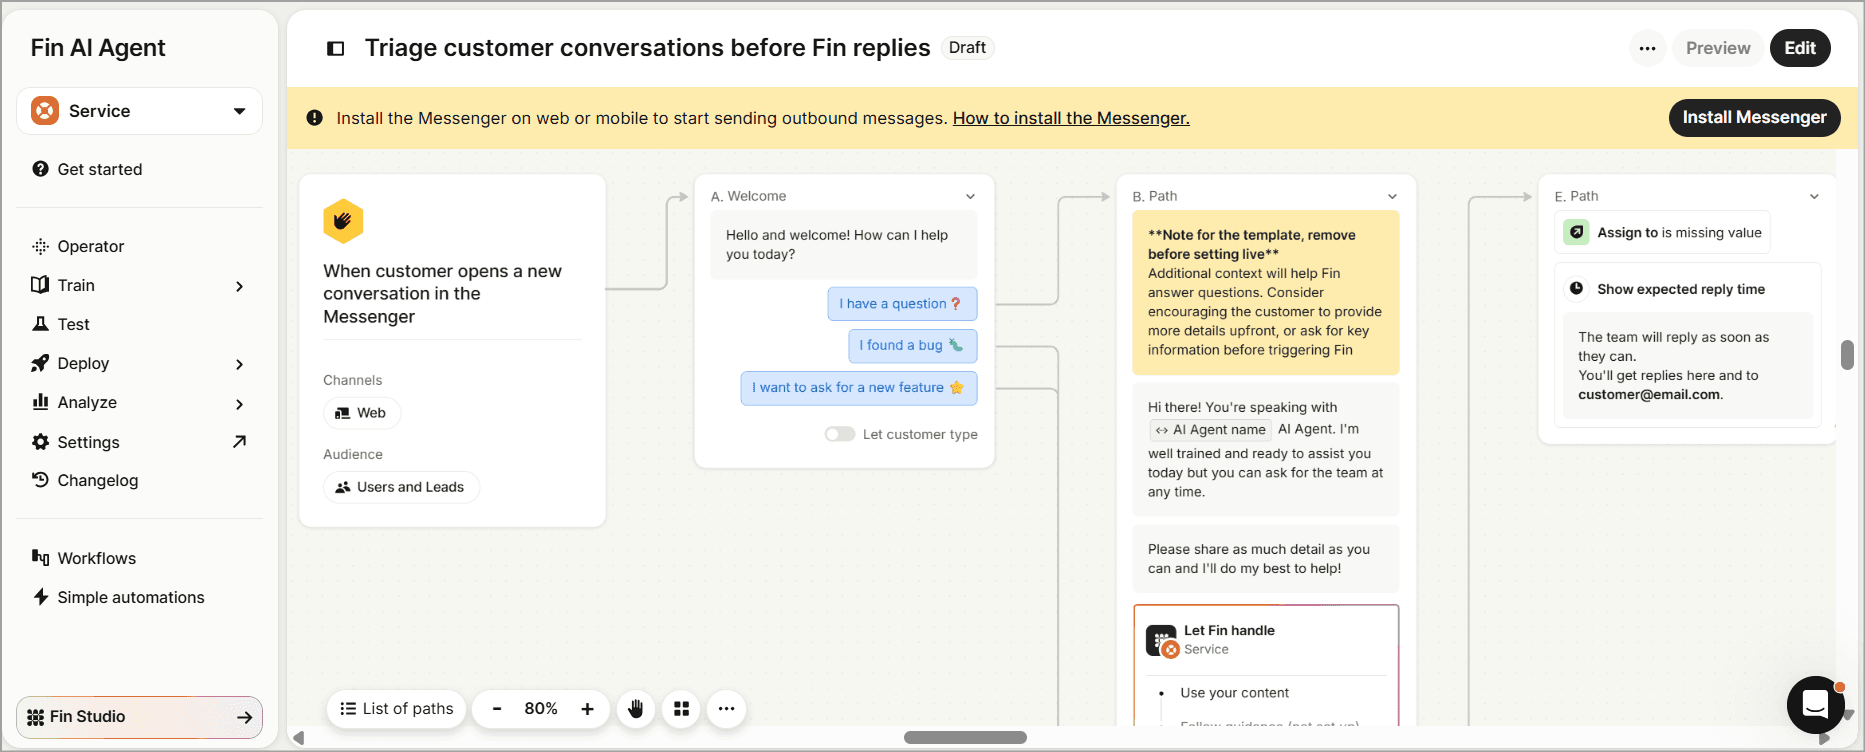The height and width of the screenshot is (752, 1865).
Task: Open Fin Studio button
Action: [139, 717]
